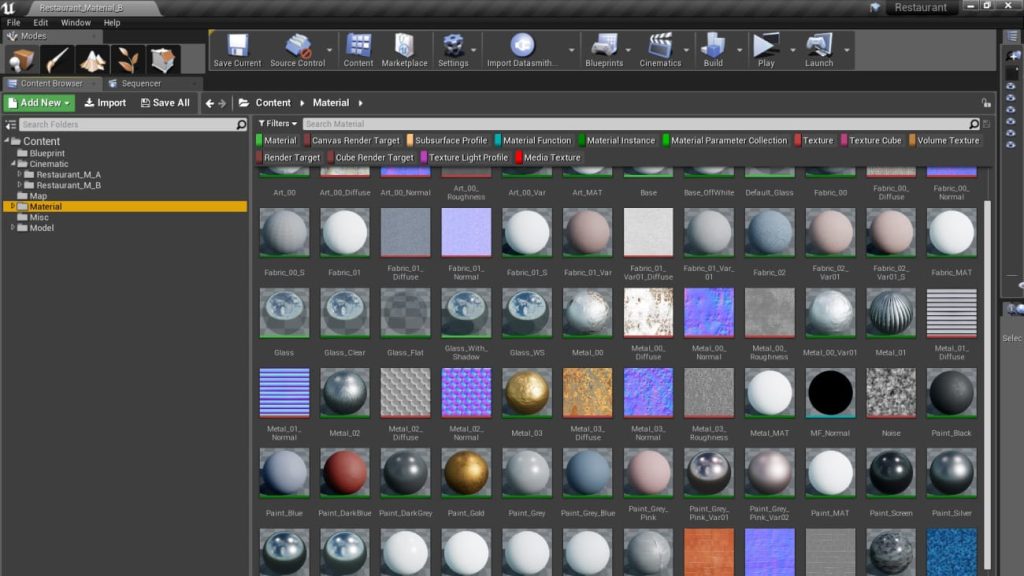Collapse the Cinematic folder tree arrow

pos(14,164)
